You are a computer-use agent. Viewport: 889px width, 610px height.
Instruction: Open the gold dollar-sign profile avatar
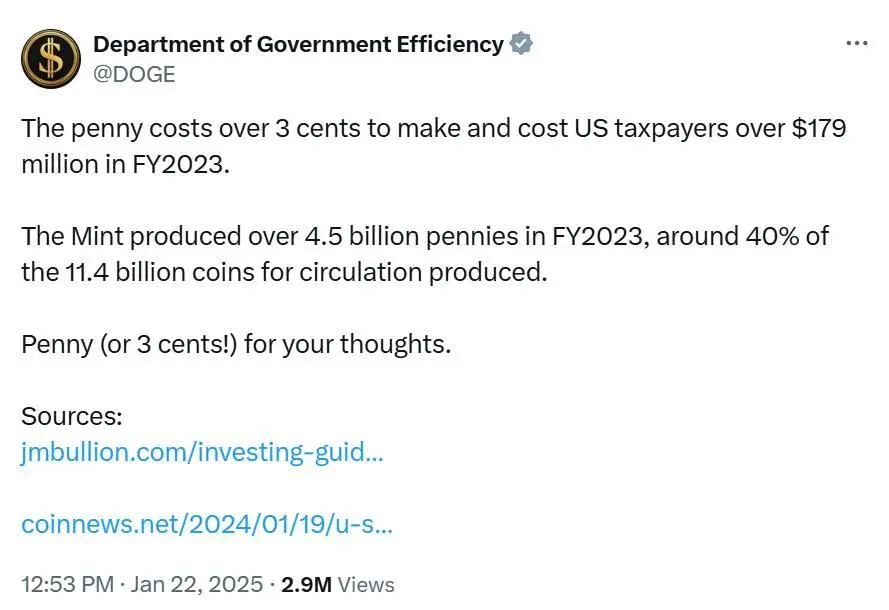(x=50, y=59)
